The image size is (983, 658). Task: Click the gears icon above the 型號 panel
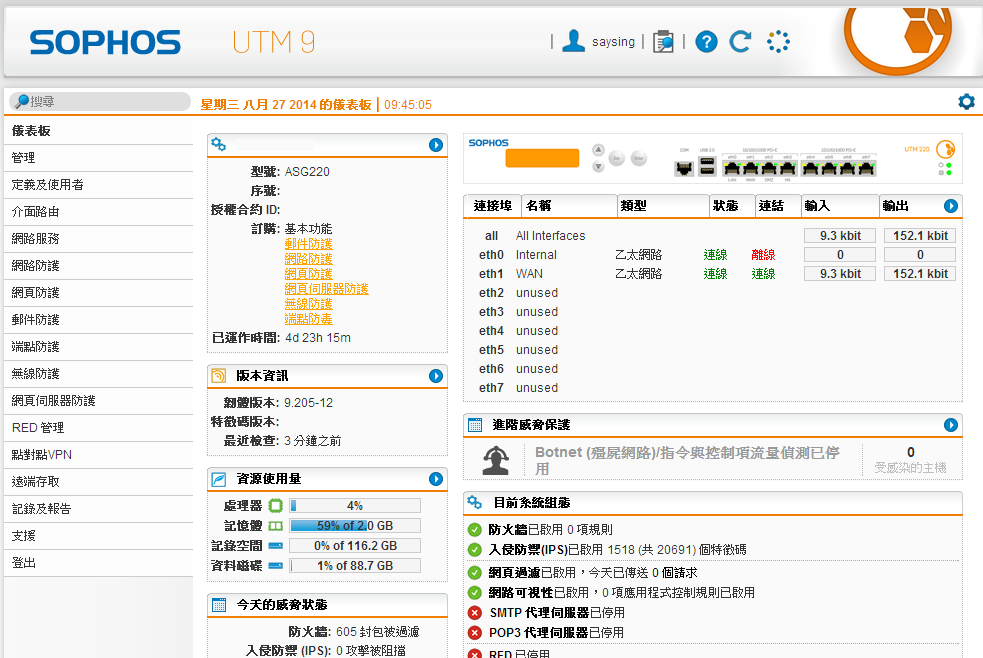pyautogui.click(x=218, y=144)
